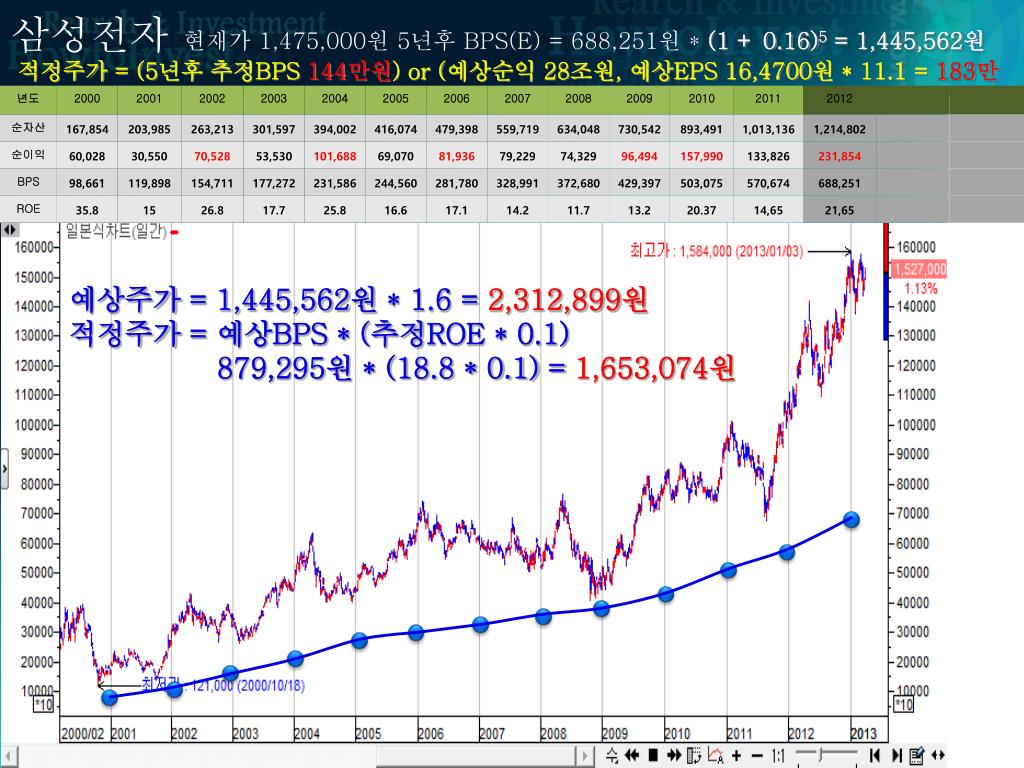Click the 2000 column header in table
This screenshot has height=768, width=1024.
(x=87, y=99)
